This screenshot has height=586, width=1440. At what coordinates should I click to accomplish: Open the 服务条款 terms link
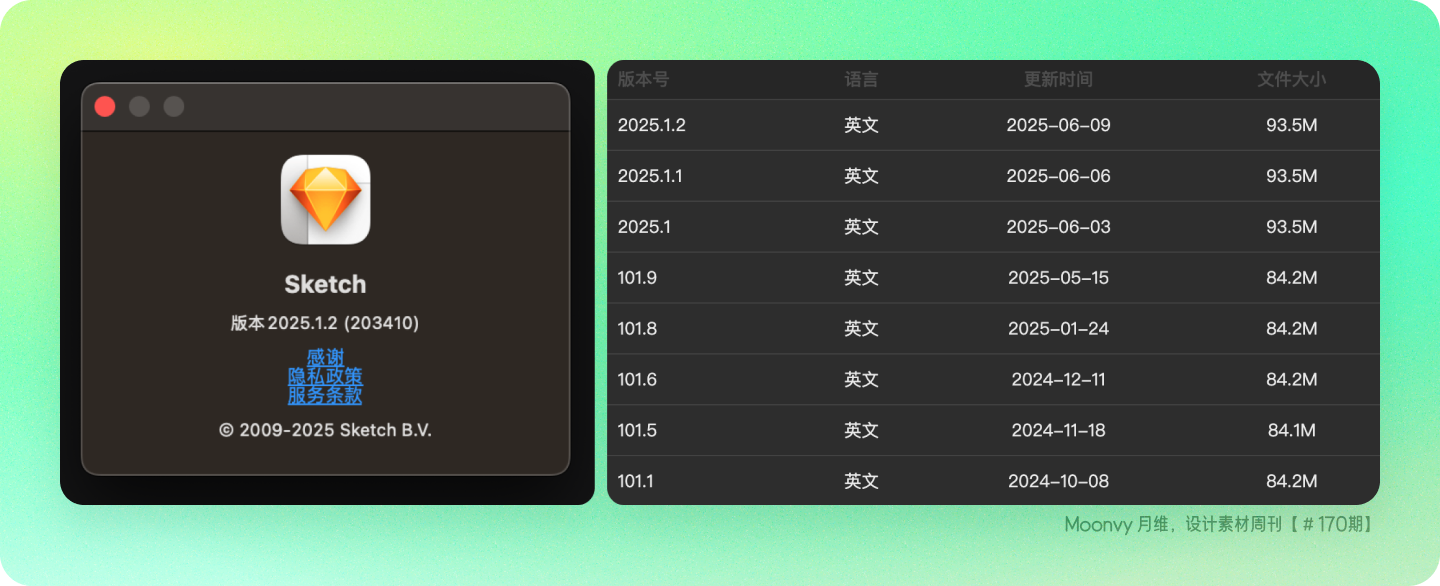point(325,395)
